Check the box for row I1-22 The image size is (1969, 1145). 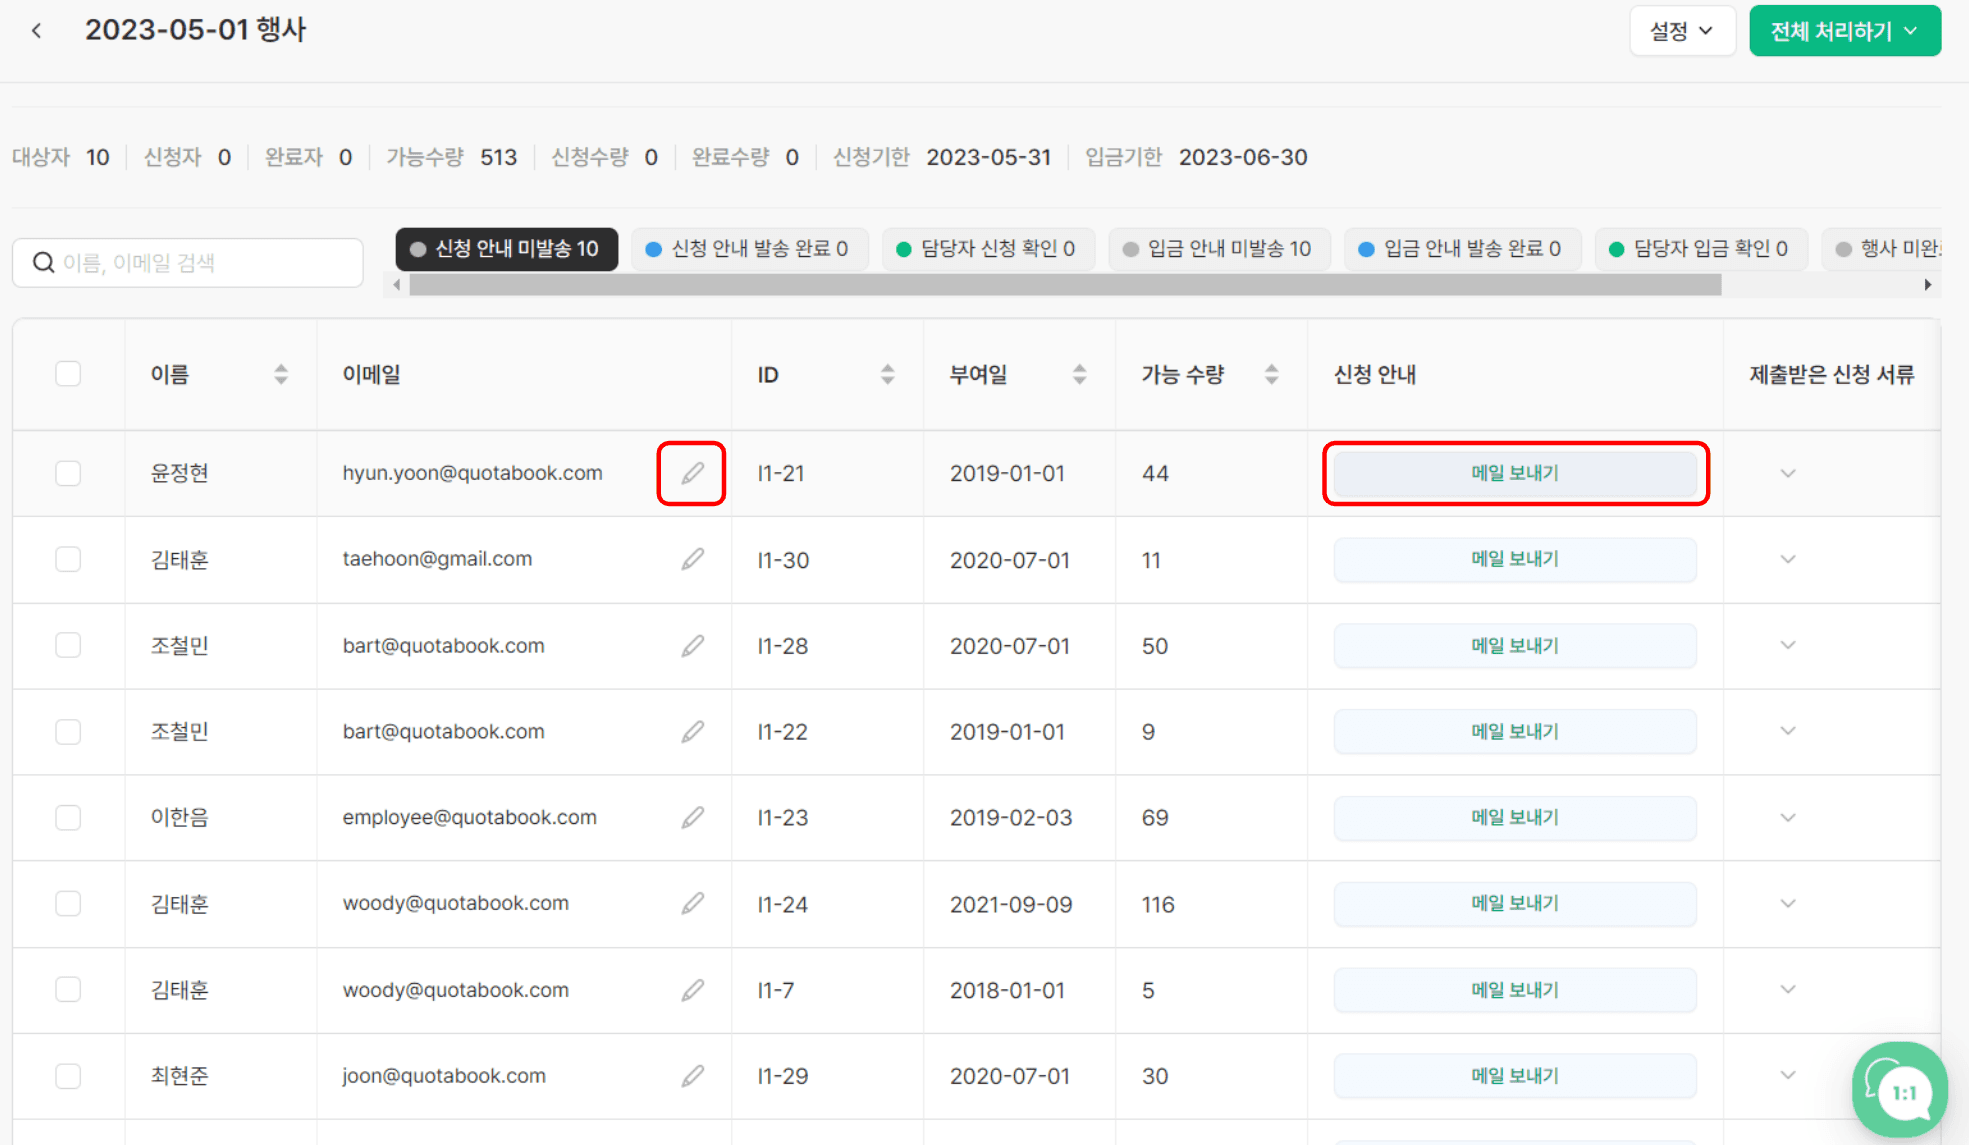pos(68,732)
